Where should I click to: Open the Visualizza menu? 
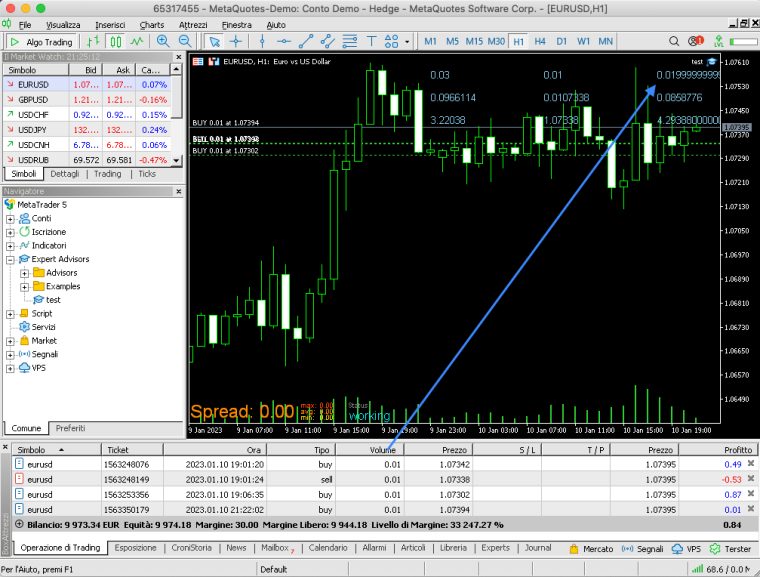[63, 25]
